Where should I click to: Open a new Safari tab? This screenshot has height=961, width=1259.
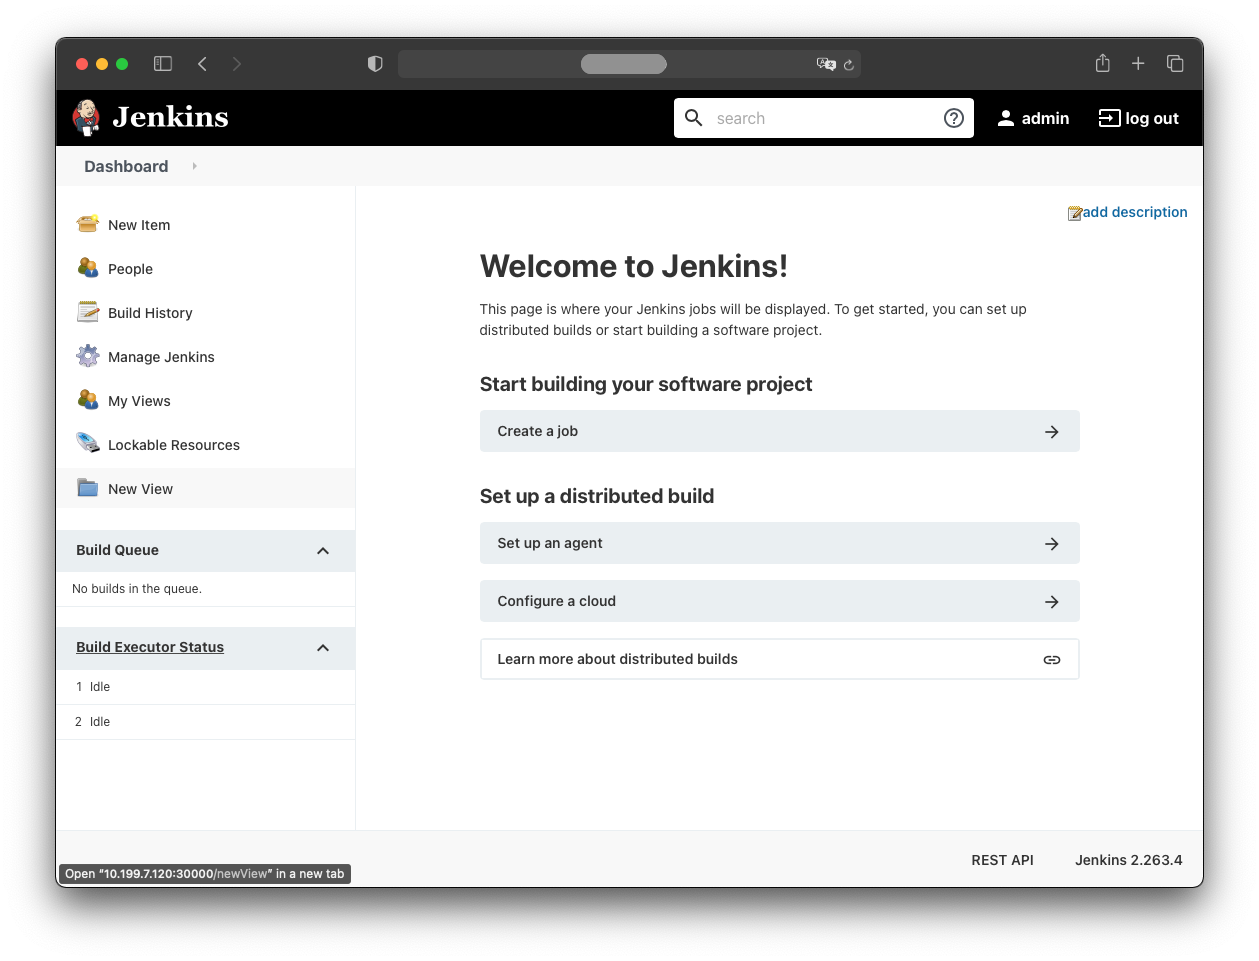[x=1138, y=63]
